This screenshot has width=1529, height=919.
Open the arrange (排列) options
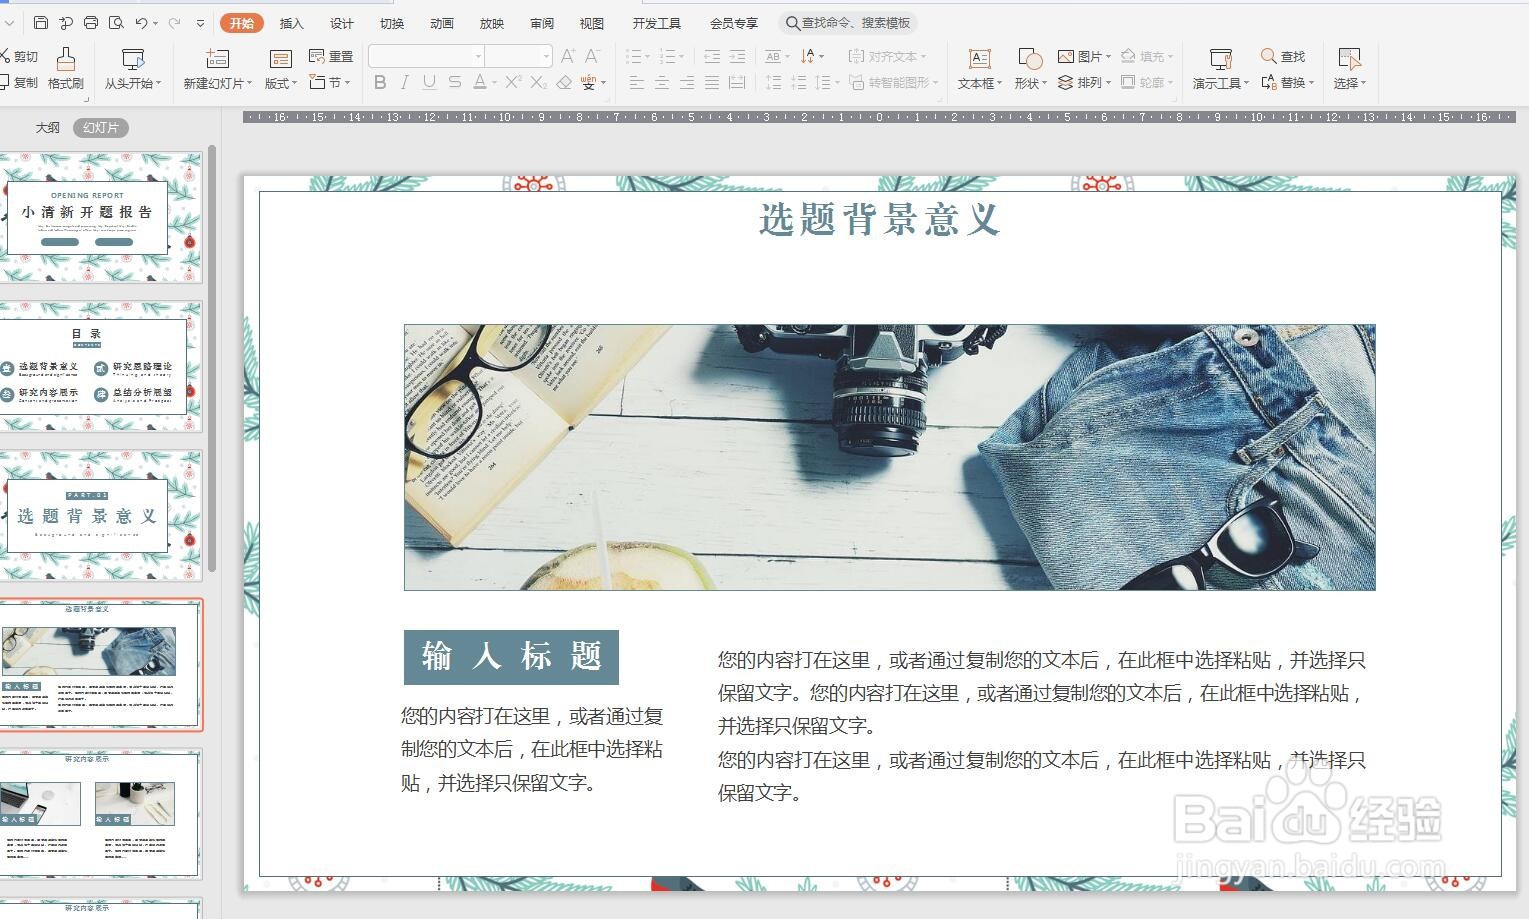click(1085, 82)
